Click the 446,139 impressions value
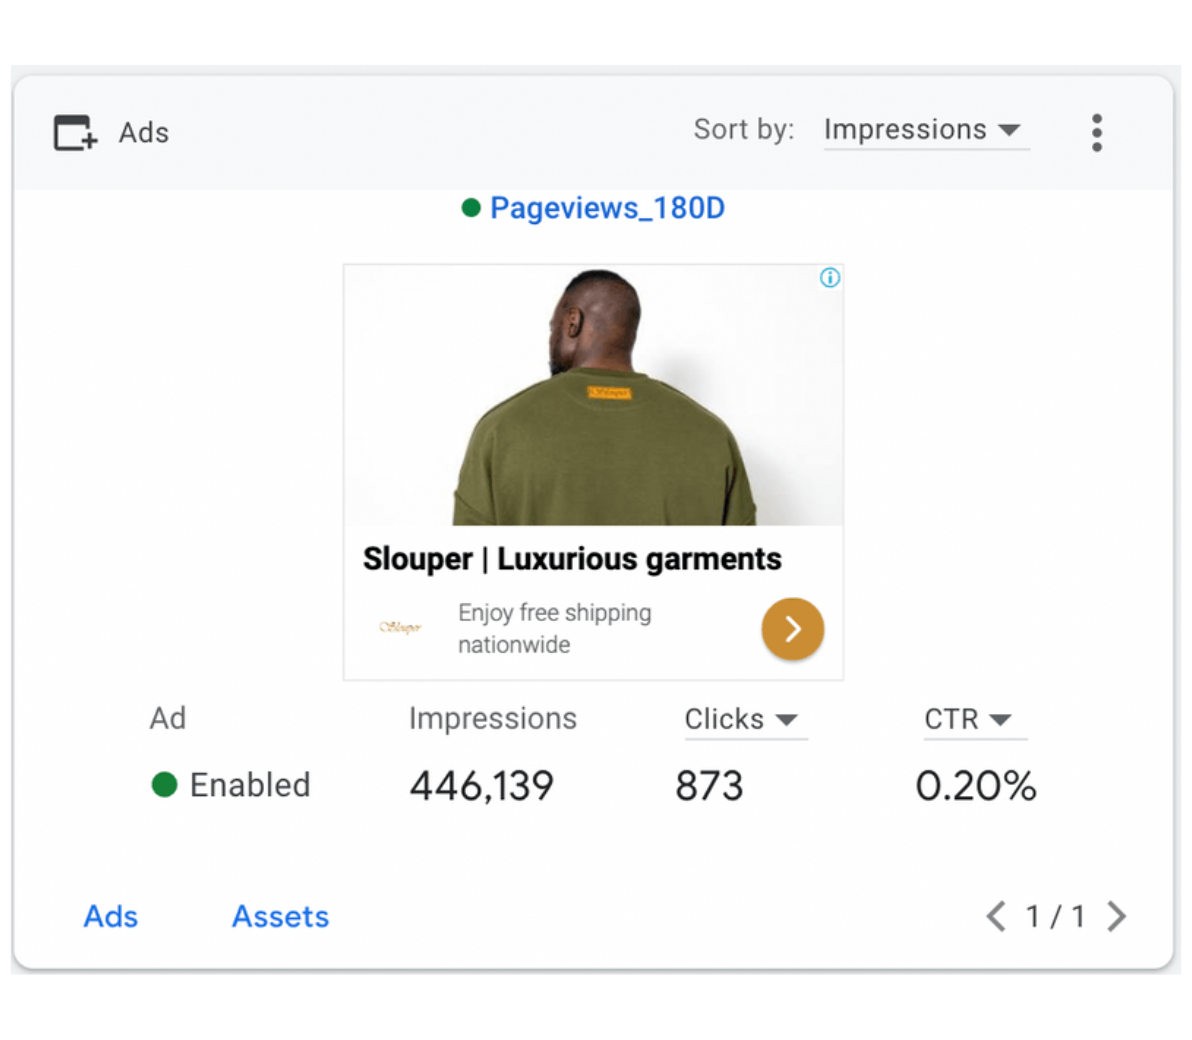 tap(481, 785)
